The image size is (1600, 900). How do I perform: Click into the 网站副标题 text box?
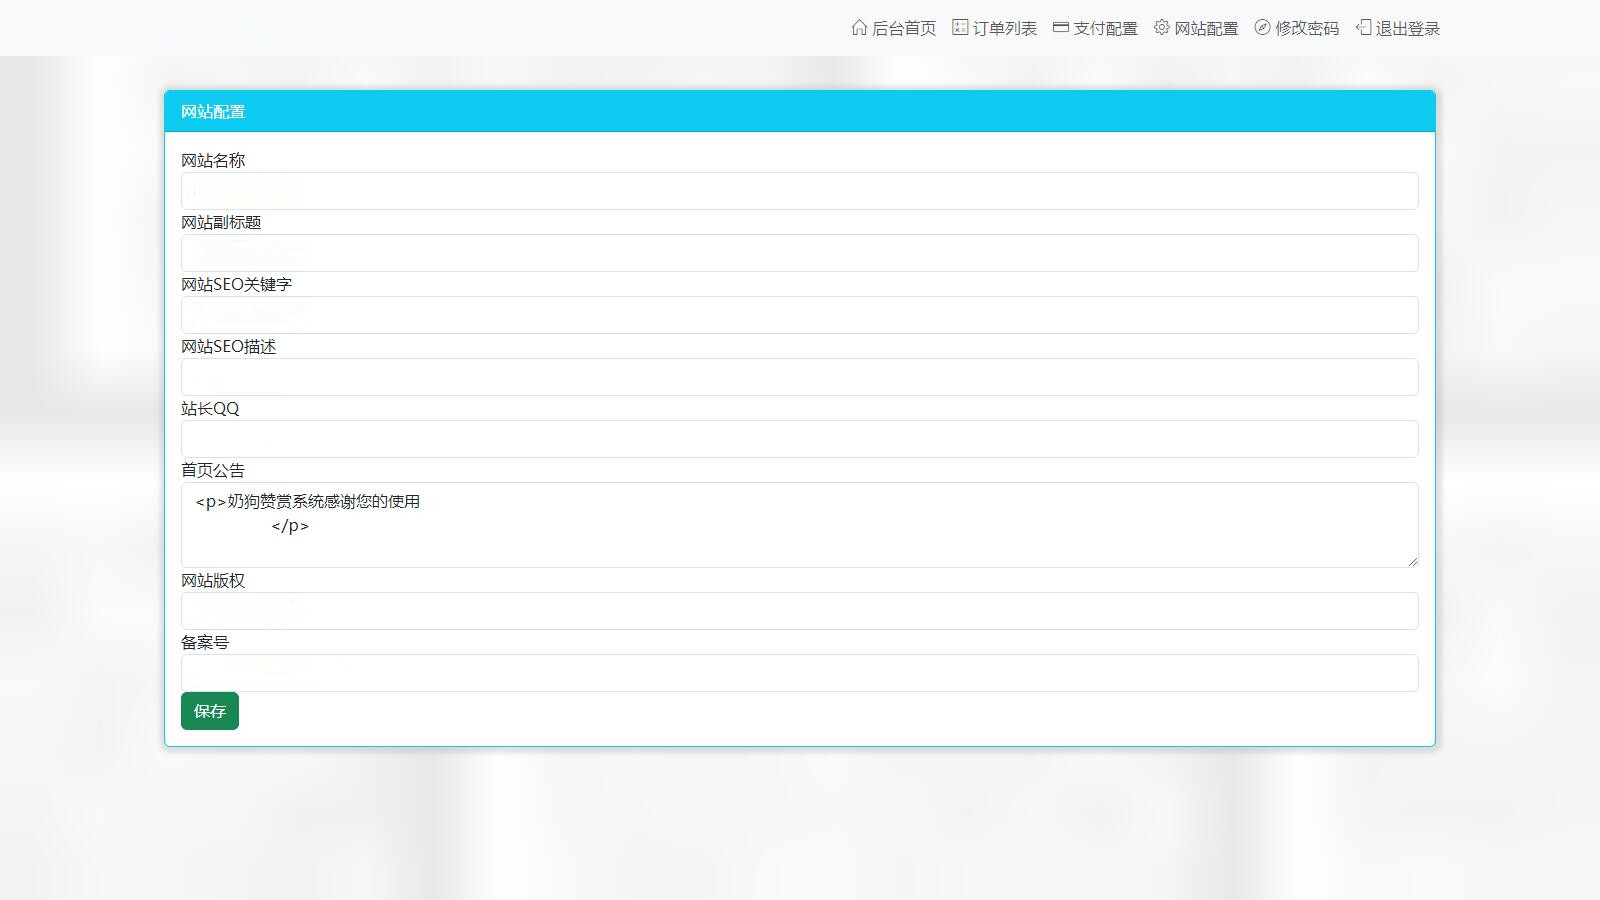(x=799, y=253)
